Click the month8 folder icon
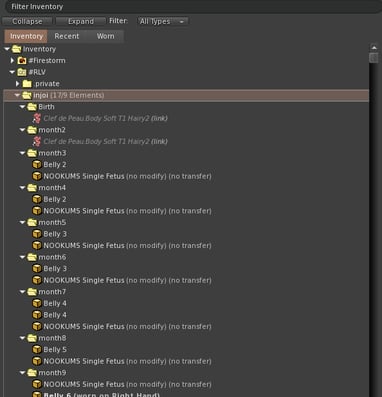382x397 pixels. [32, 338]
